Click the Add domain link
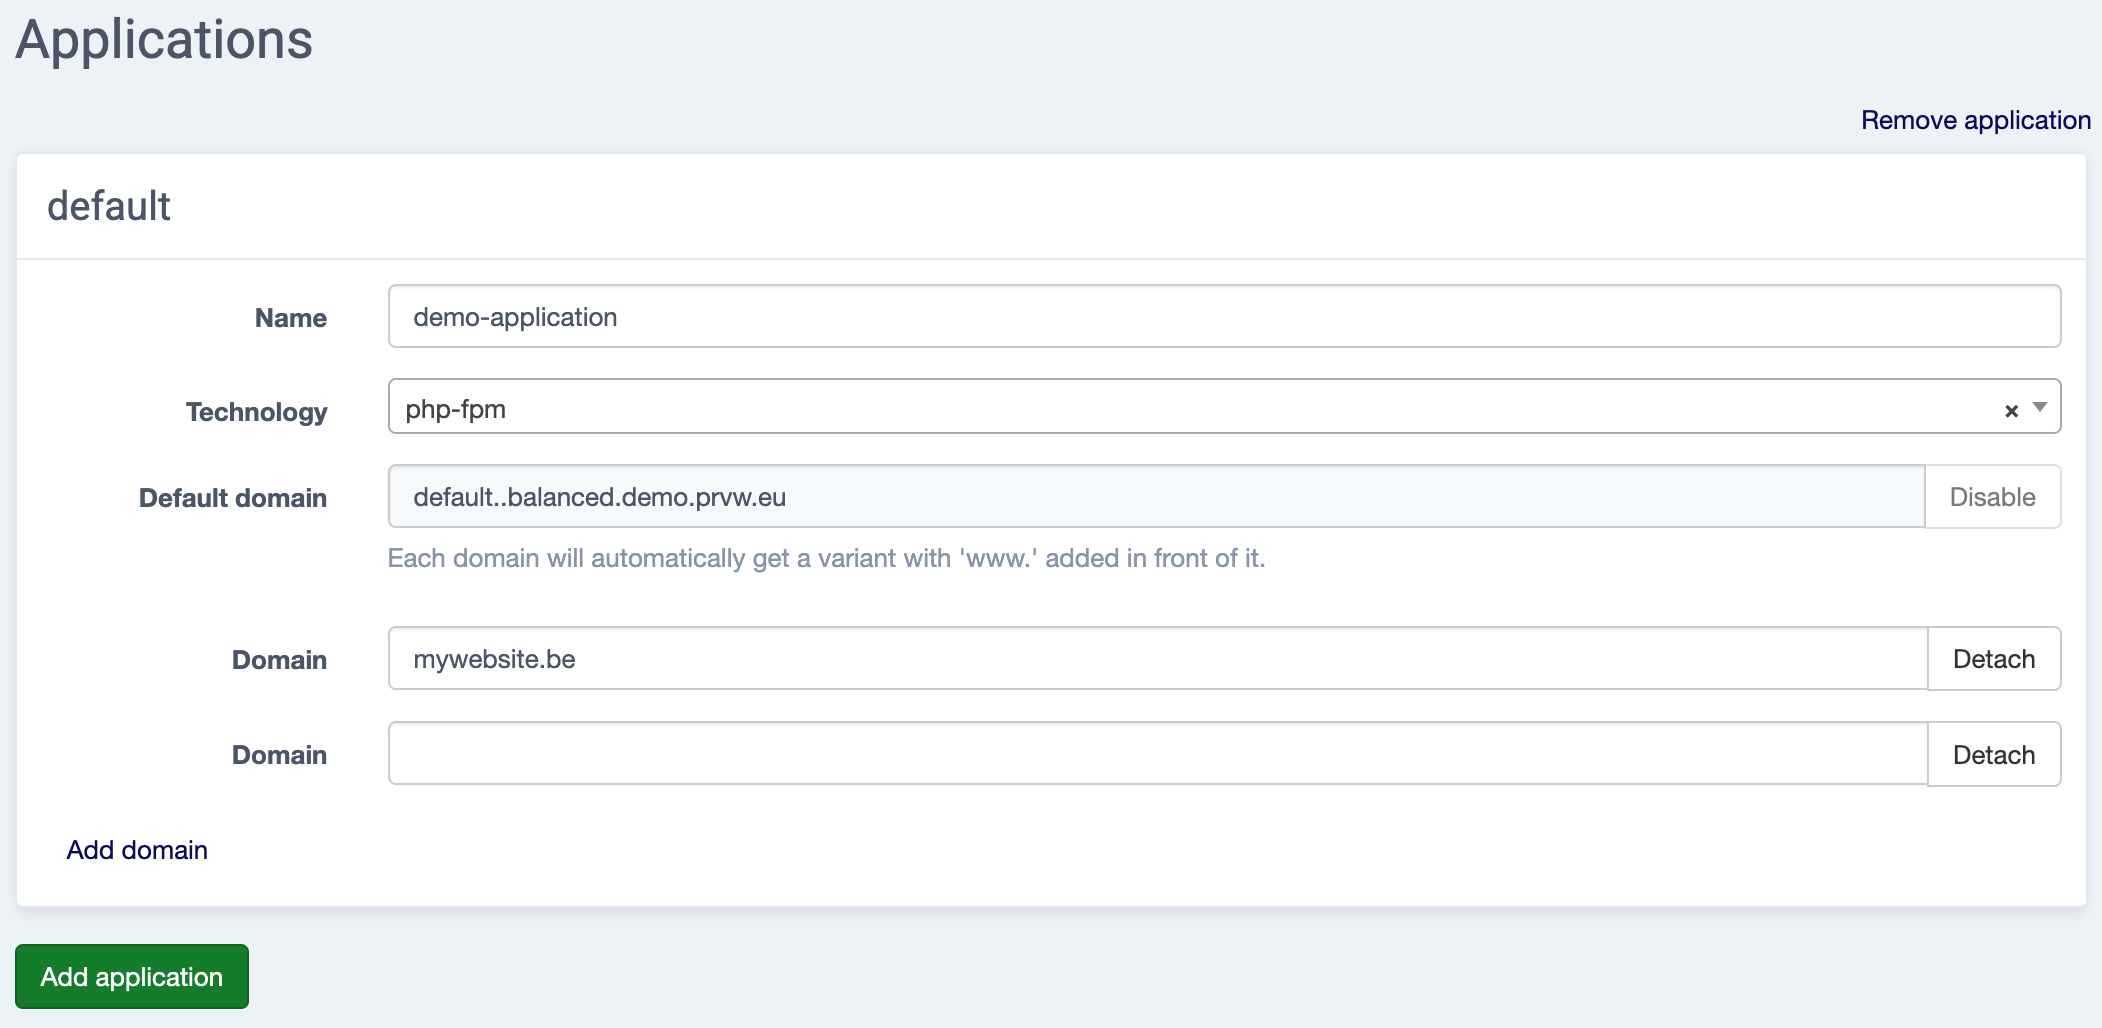Image resolution: width=2102 pixels, height=1028 pixels. coord(137,850)
